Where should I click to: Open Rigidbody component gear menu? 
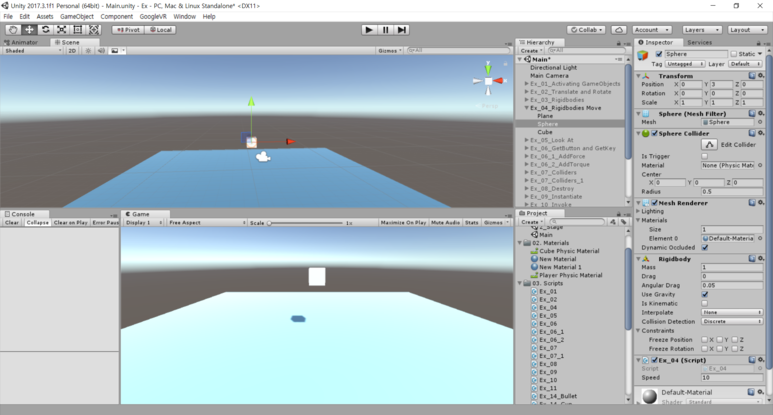pyautogui.click(x=761, y=259)
